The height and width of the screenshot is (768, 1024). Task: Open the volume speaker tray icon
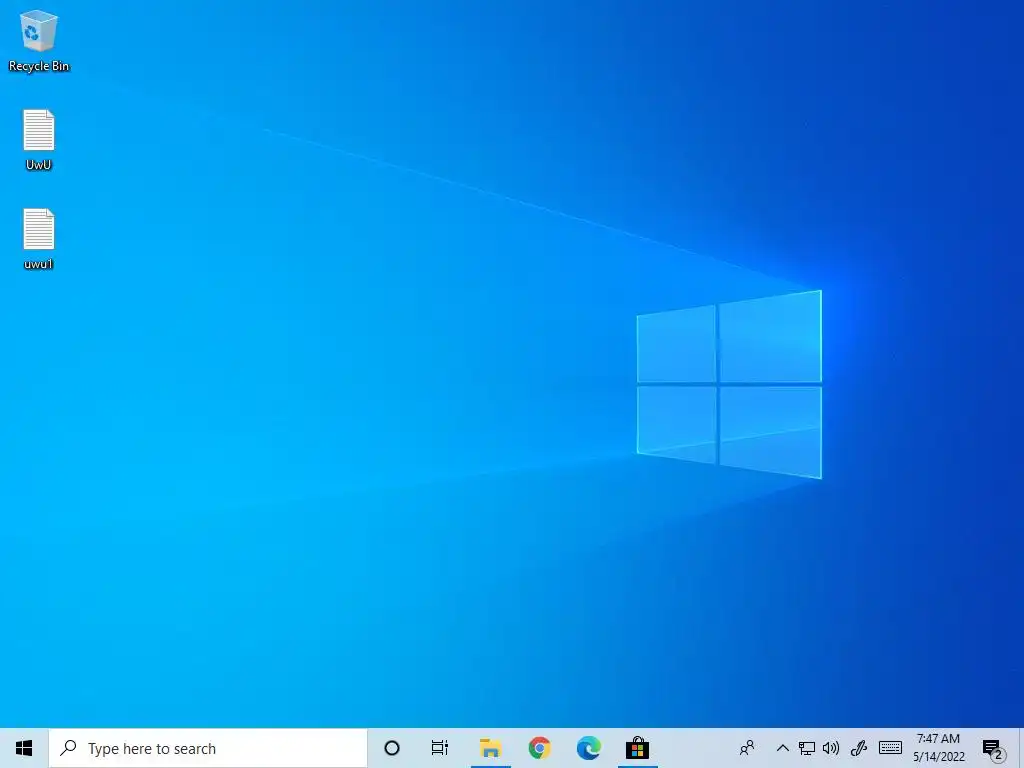point(831,748)
